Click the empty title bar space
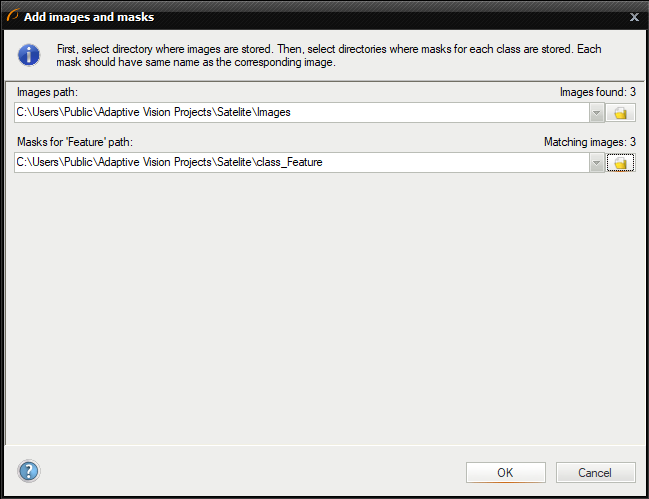This screenshot has height=499, width=649. (x=400, y=17)
